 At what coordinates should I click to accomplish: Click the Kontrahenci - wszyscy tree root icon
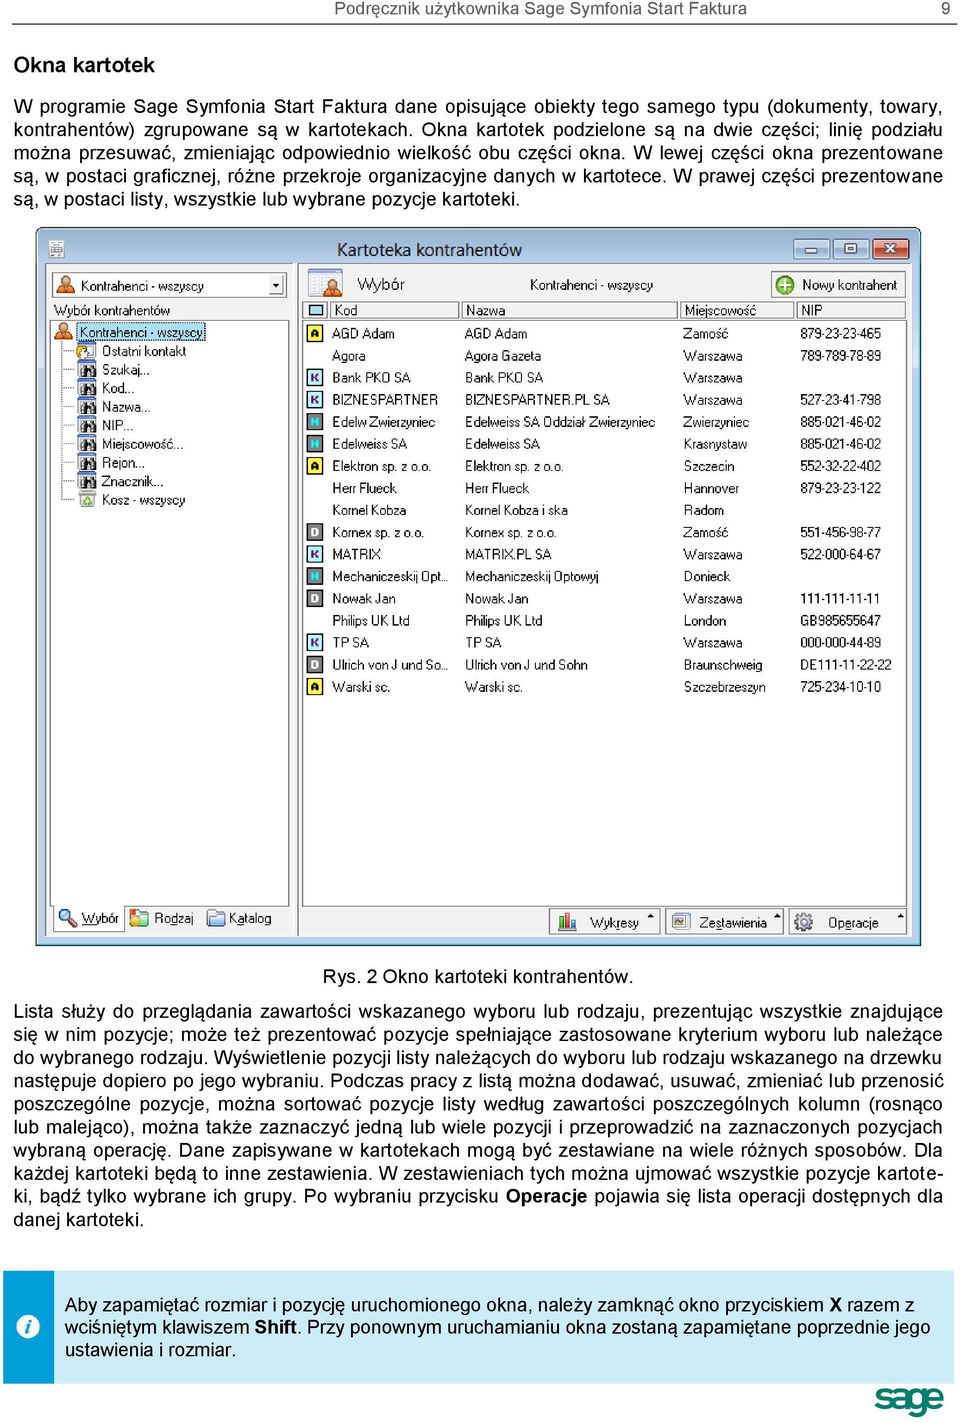click(x=65, y=331)
